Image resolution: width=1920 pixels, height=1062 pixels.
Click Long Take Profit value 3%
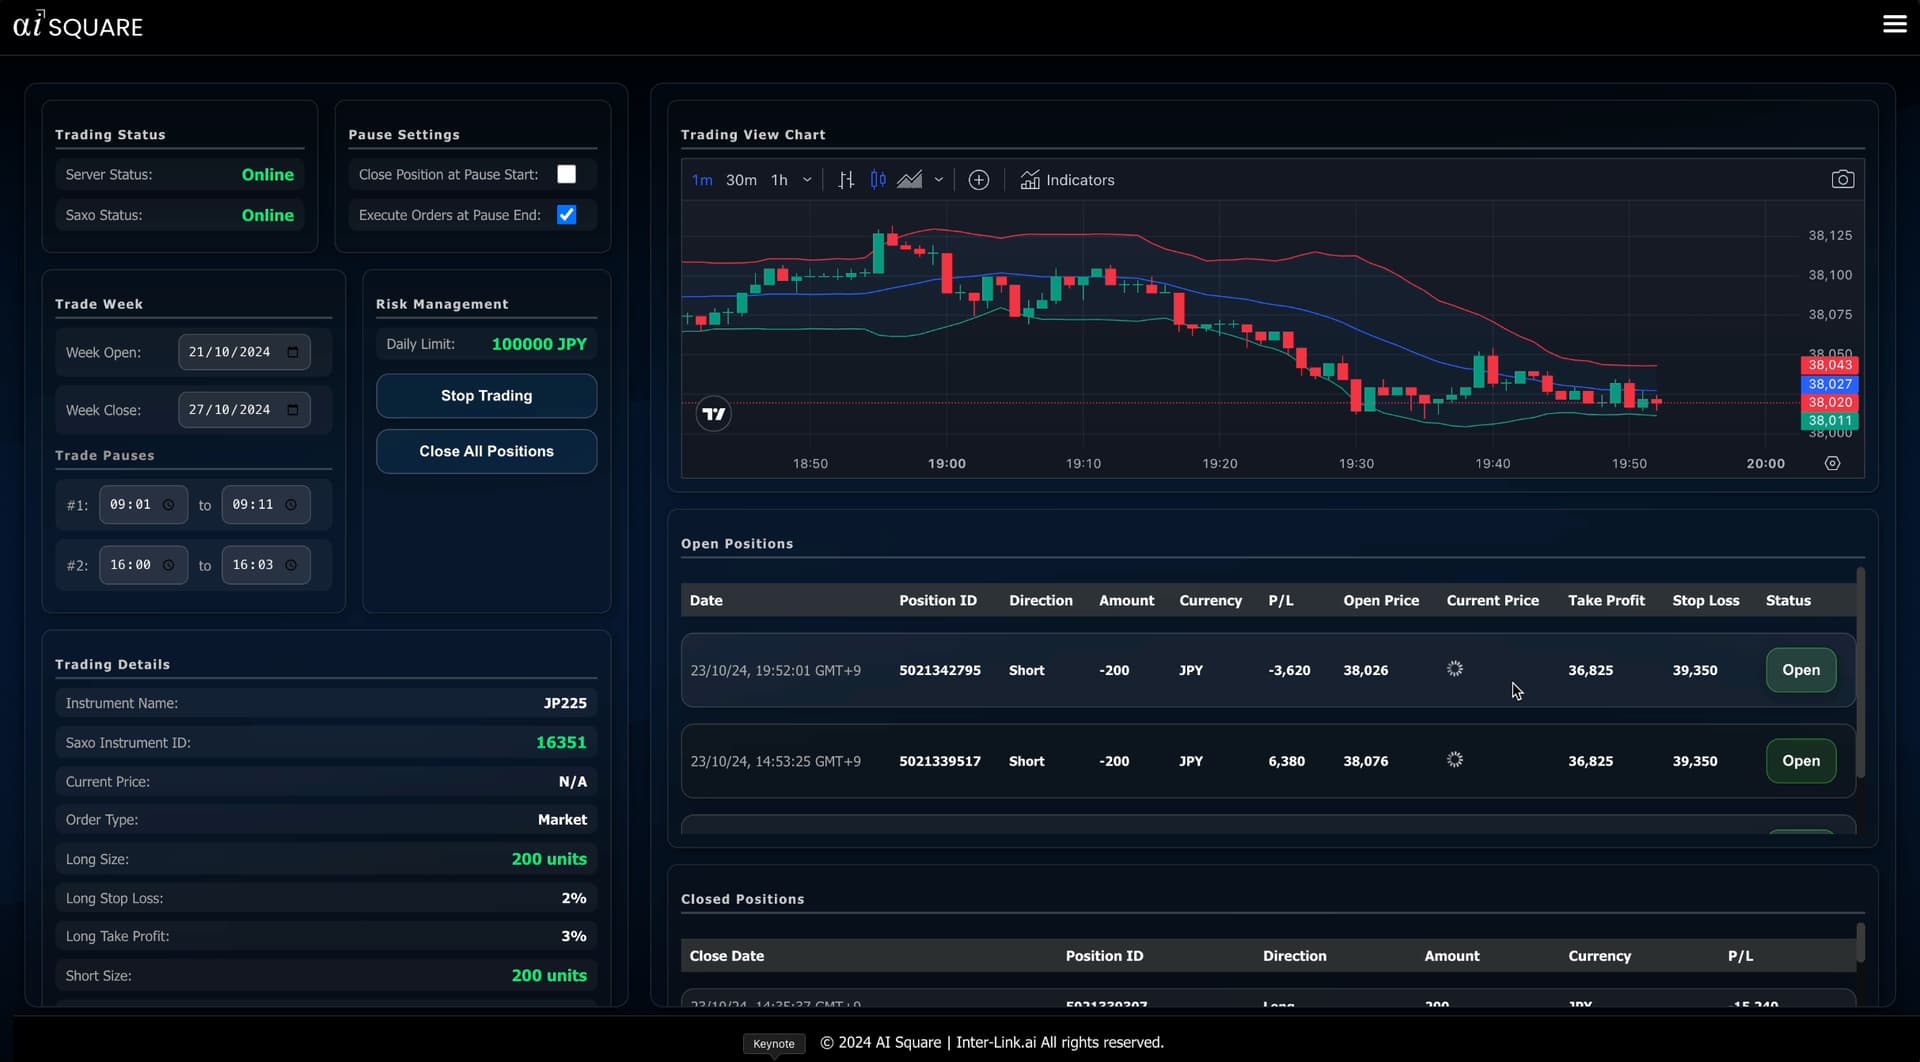tap(574, 937)
